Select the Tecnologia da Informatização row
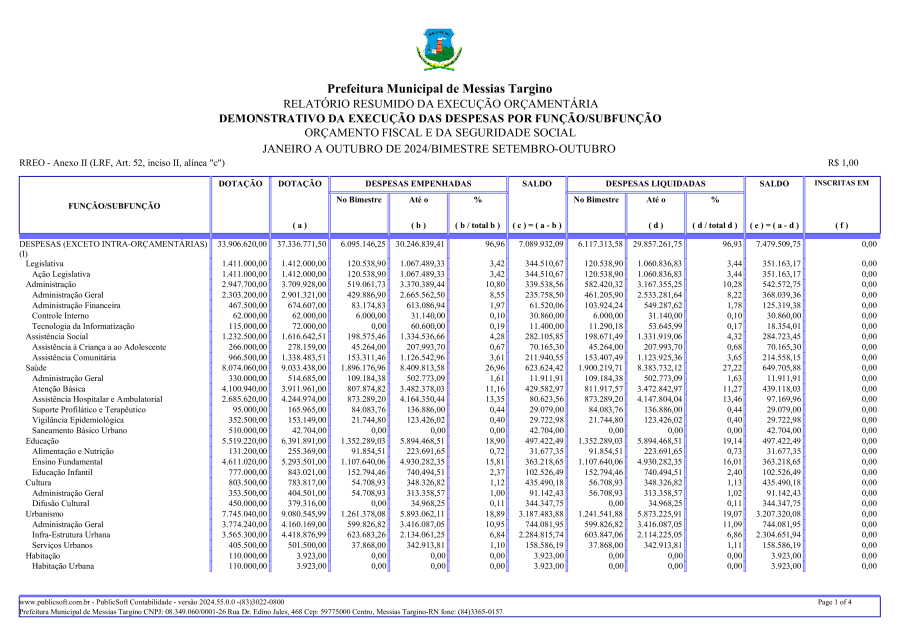Viewport: 900px width, 637px height. [x=83, y=326]
